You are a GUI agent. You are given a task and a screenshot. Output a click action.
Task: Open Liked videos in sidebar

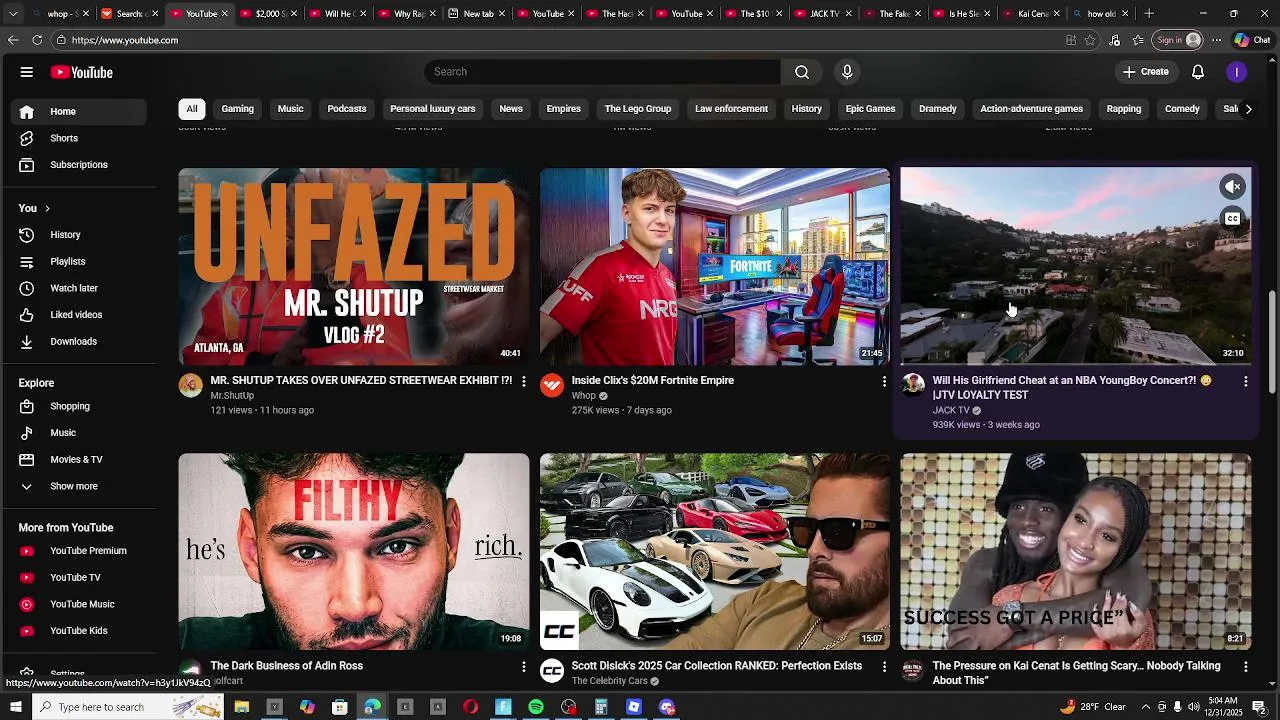click(x=76, y=315)
